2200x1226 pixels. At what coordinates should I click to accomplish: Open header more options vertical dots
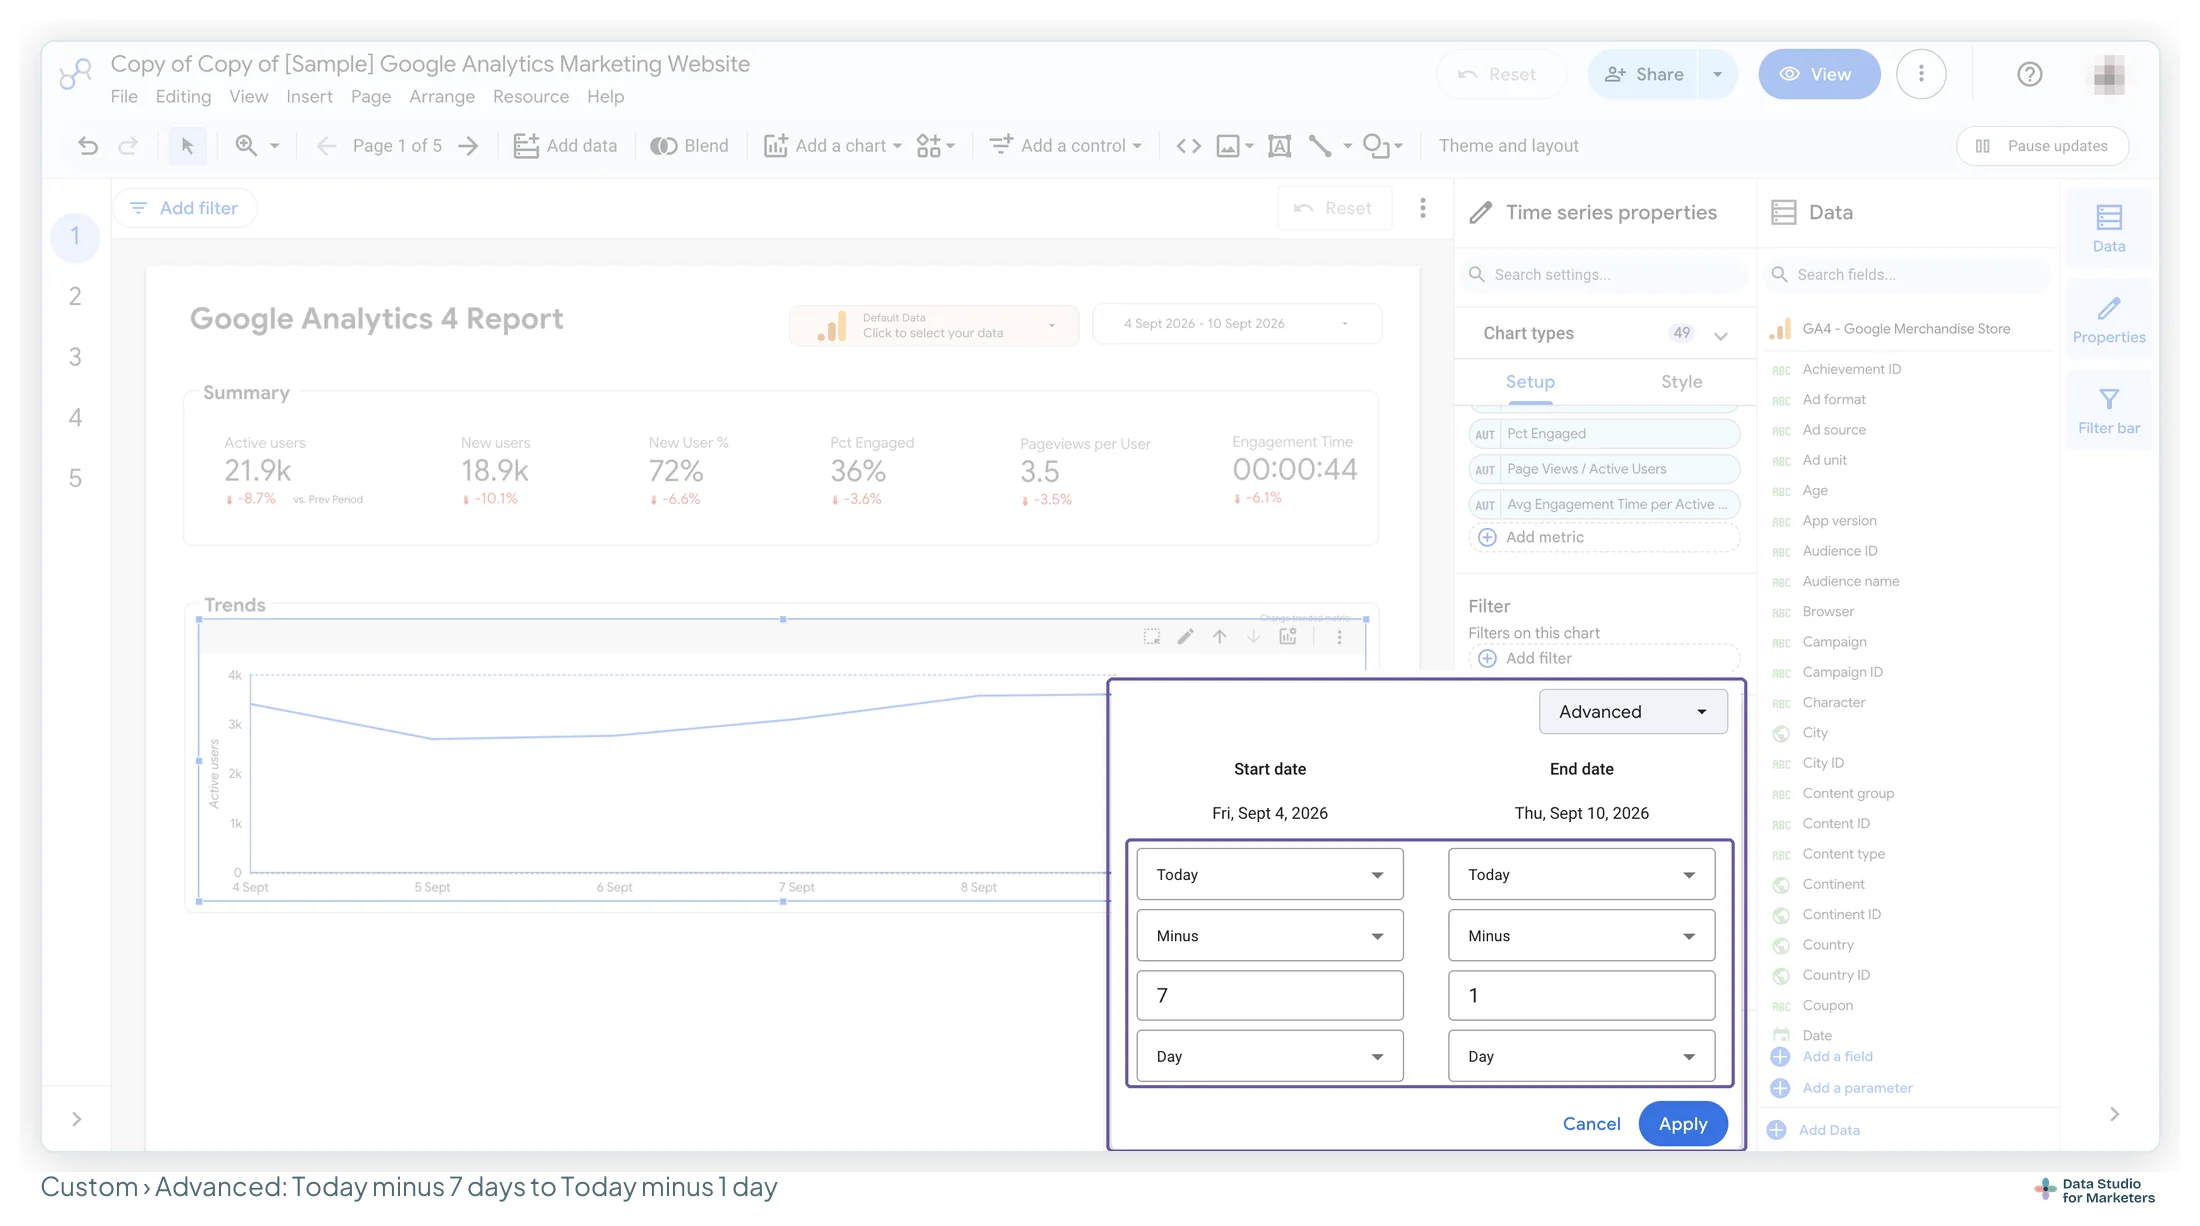pos(1920,74)
